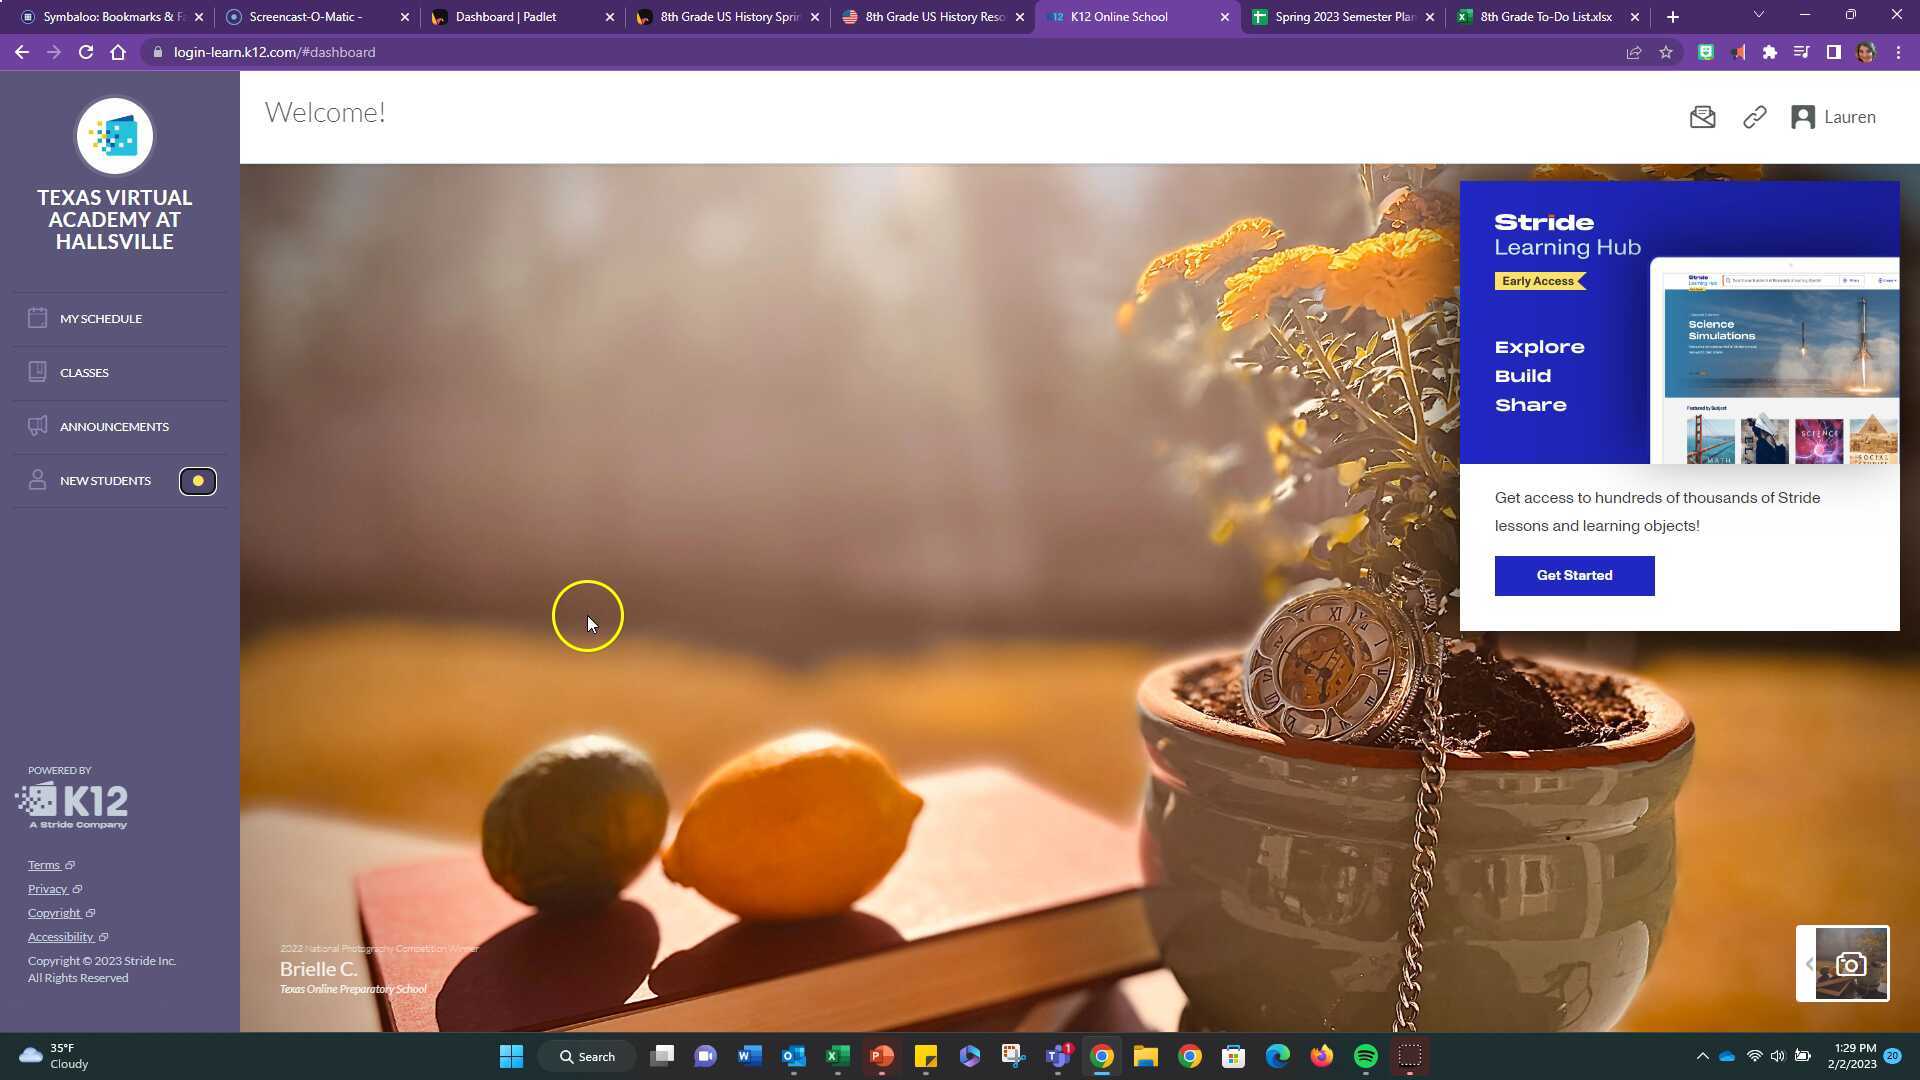Viewport: 1920px width, 1080px height.
Task: Expand the tab search chevron
Action: (1758, 15)
